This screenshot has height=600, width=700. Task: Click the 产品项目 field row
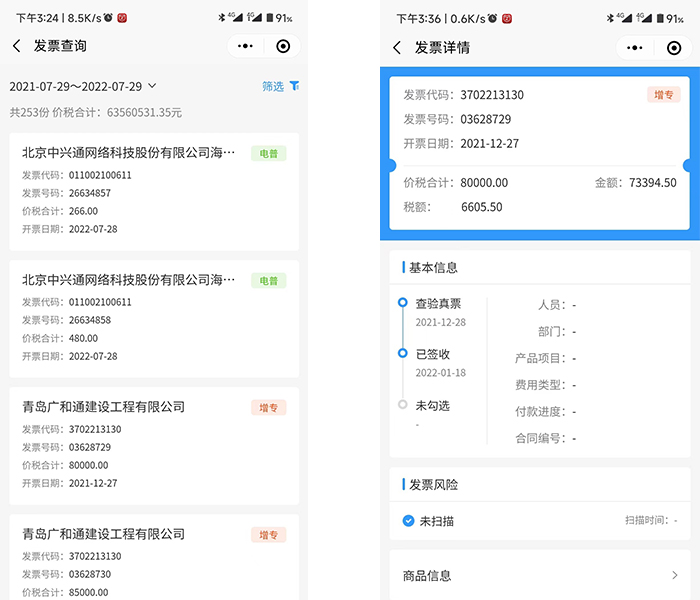click(546, 358)
